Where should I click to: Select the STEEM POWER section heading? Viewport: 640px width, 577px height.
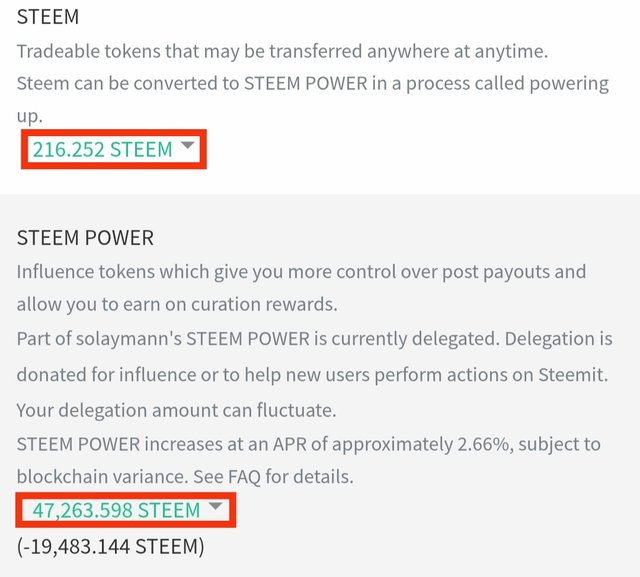86,238
